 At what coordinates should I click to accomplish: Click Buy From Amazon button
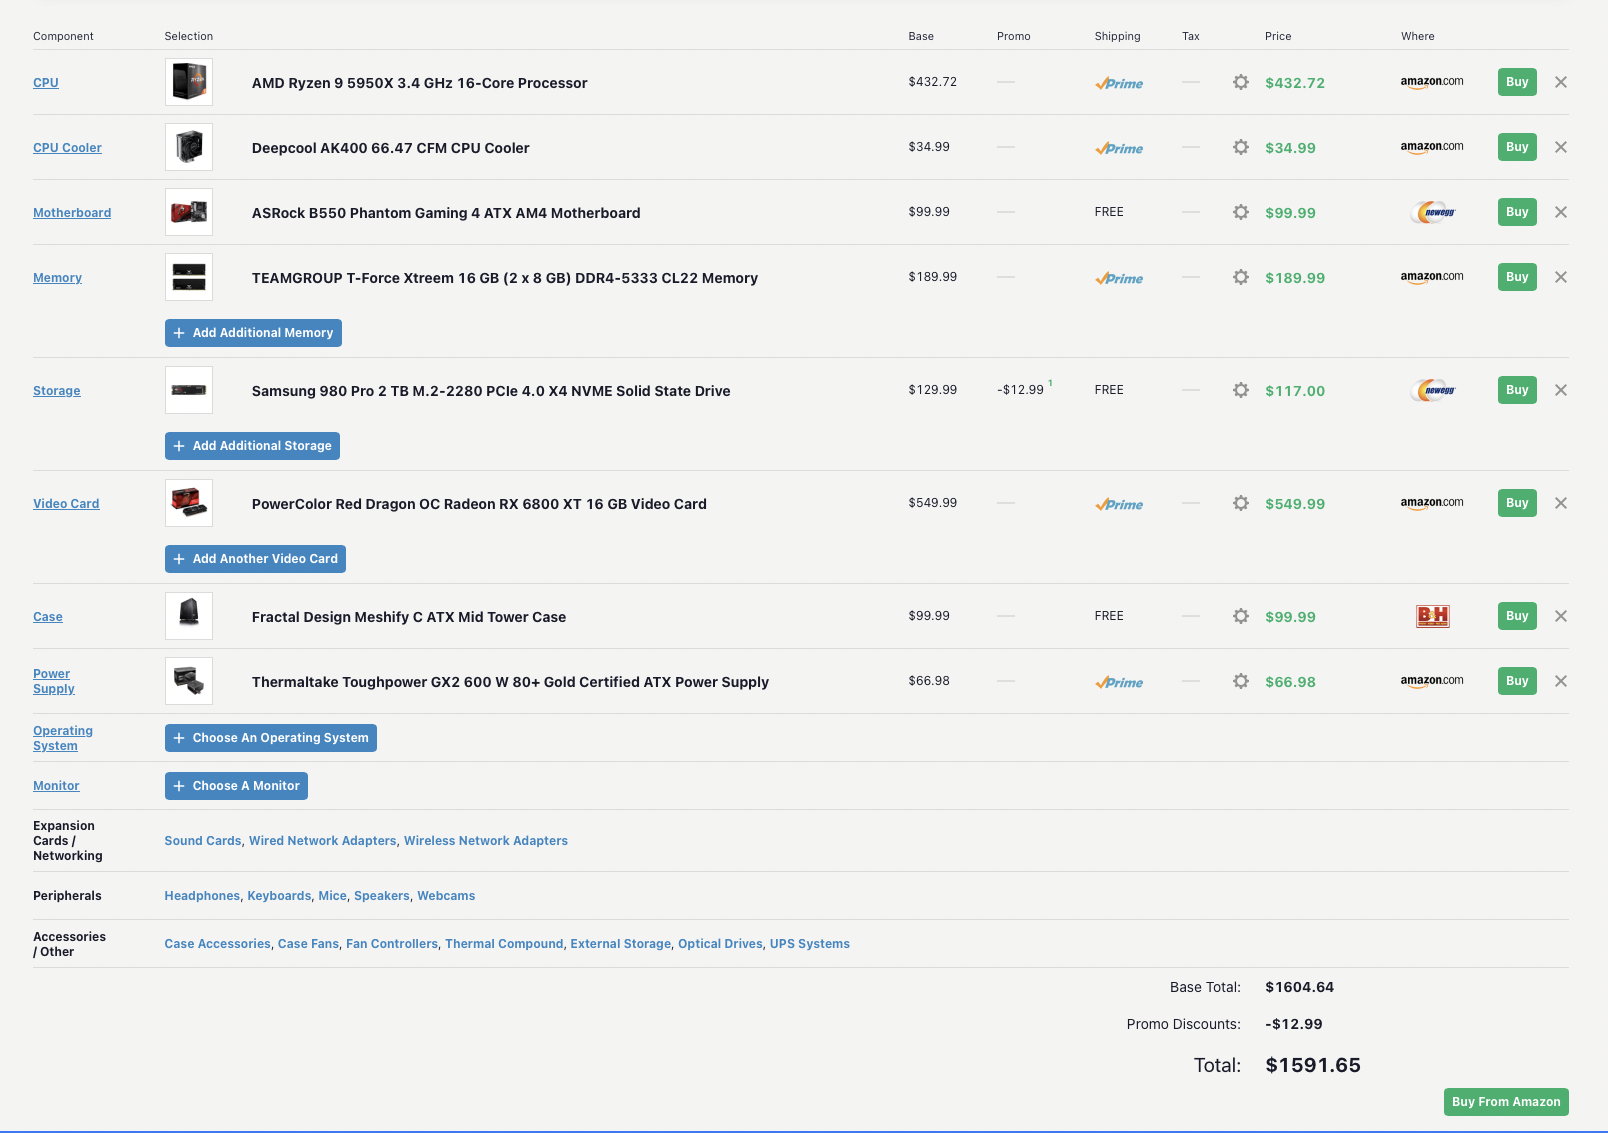[x=1506, y=1102]
